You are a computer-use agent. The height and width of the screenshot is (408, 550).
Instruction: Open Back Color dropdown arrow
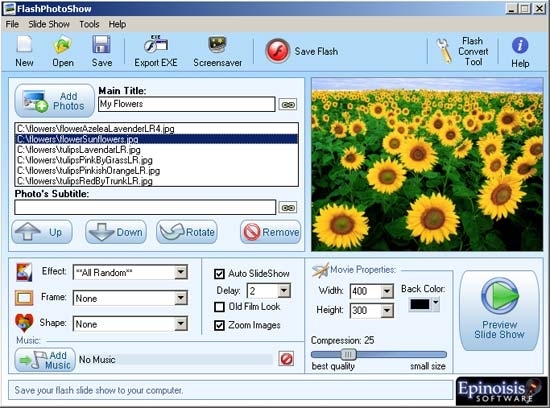(x=435, y=304)
